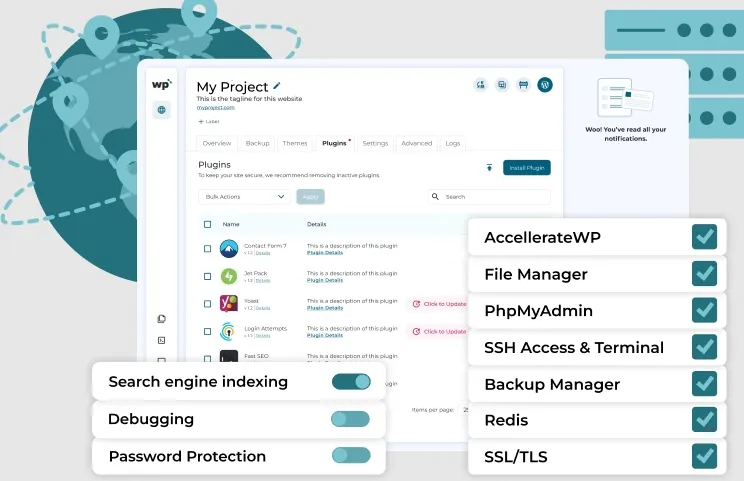This screenshot has height=481, width=744.
Task: Open the terminal icon in the sidebar
Action: tap(161, 340)
